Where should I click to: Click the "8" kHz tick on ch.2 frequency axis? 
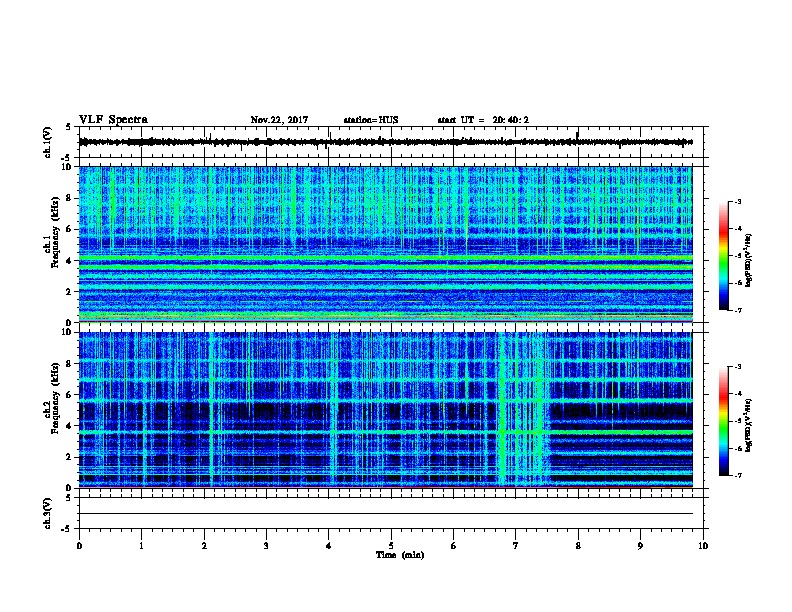tap(69, 364)
